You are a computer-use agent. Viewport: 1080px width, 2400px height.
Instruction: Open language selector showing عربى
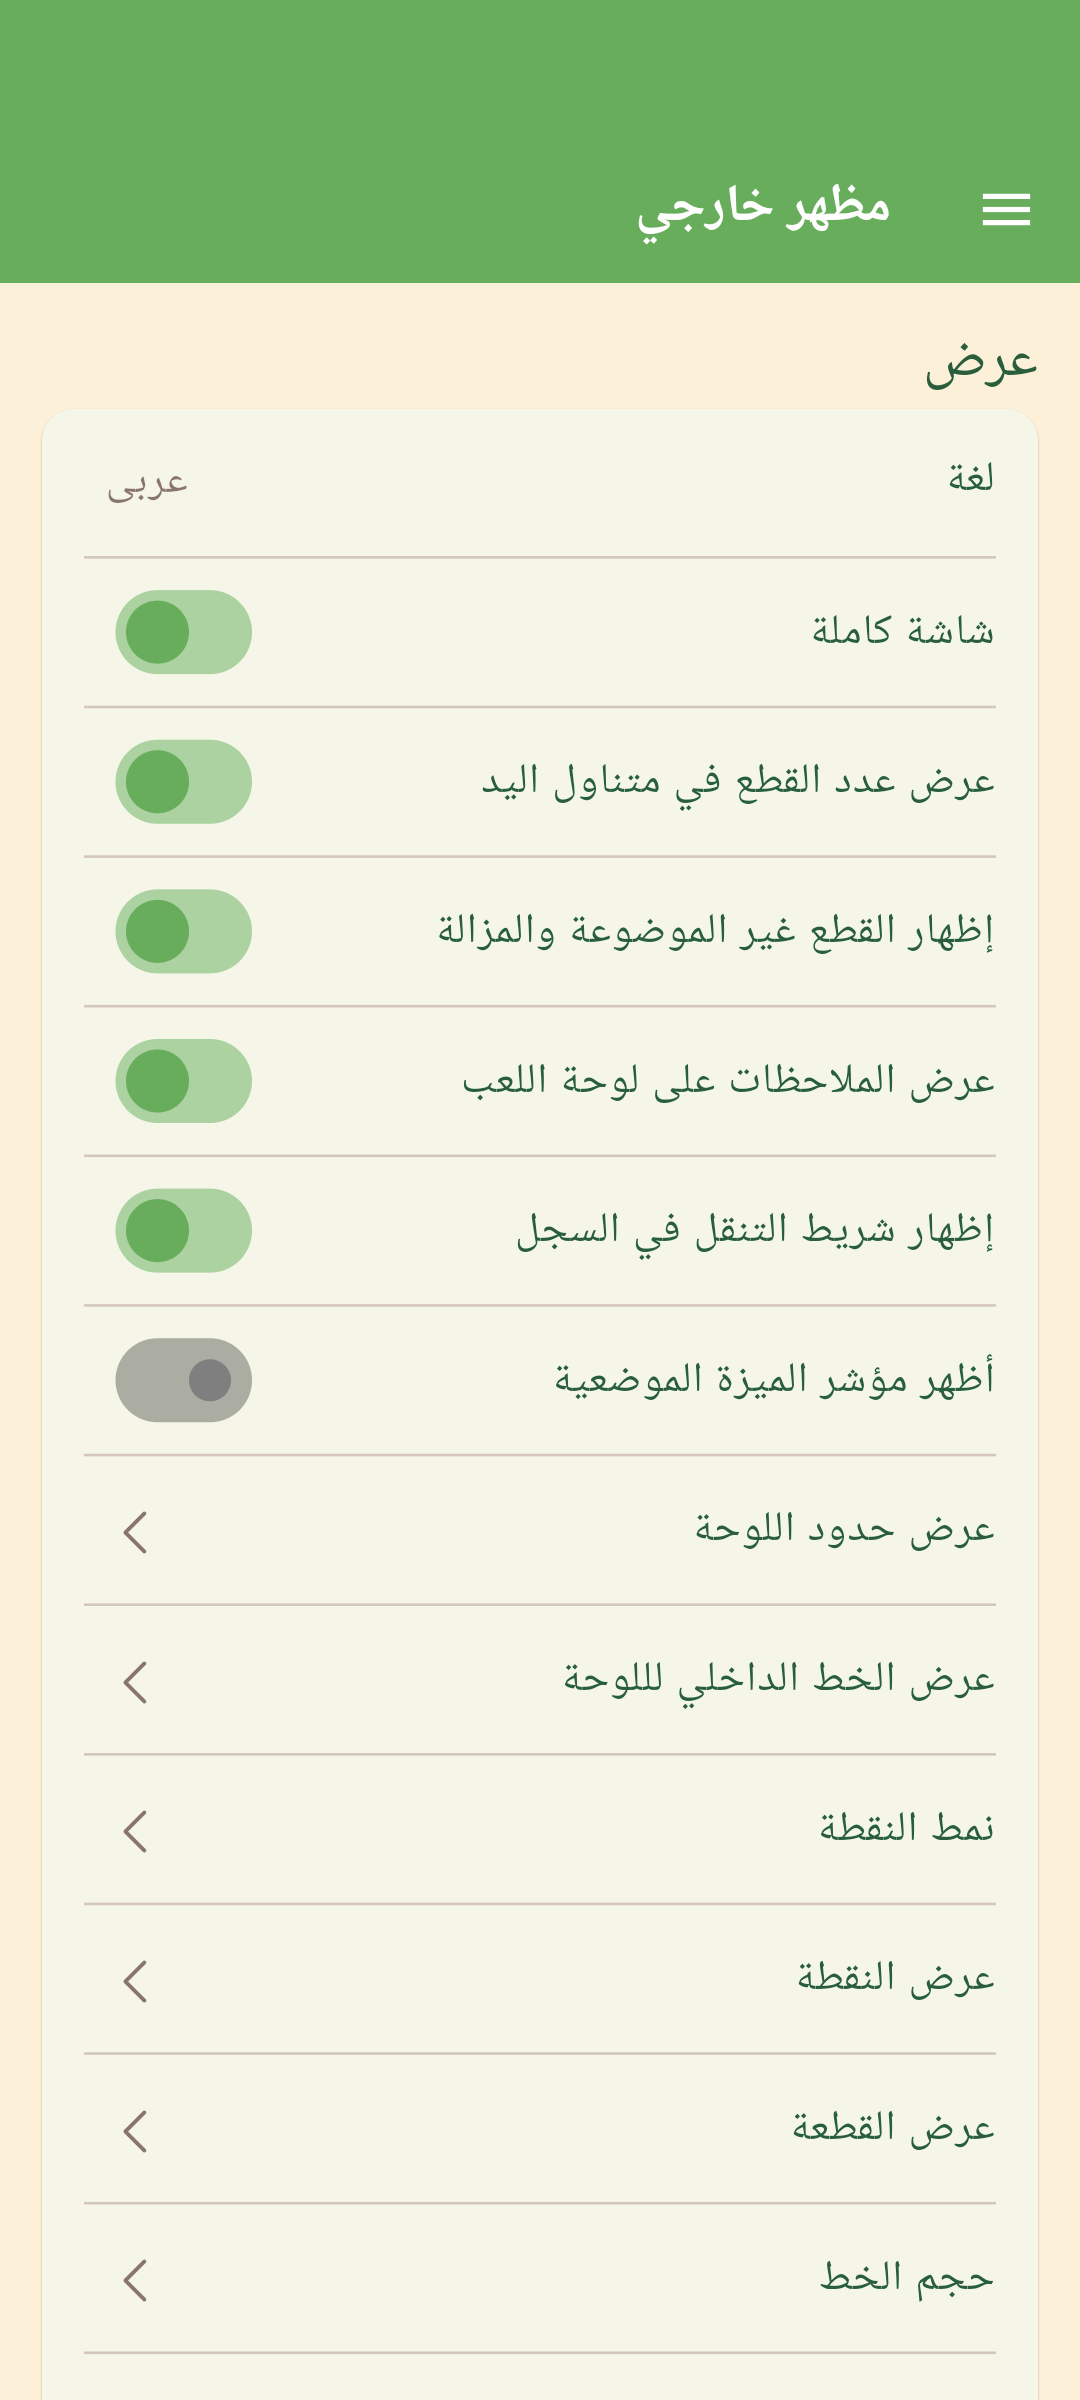click(x=148, y=484)
